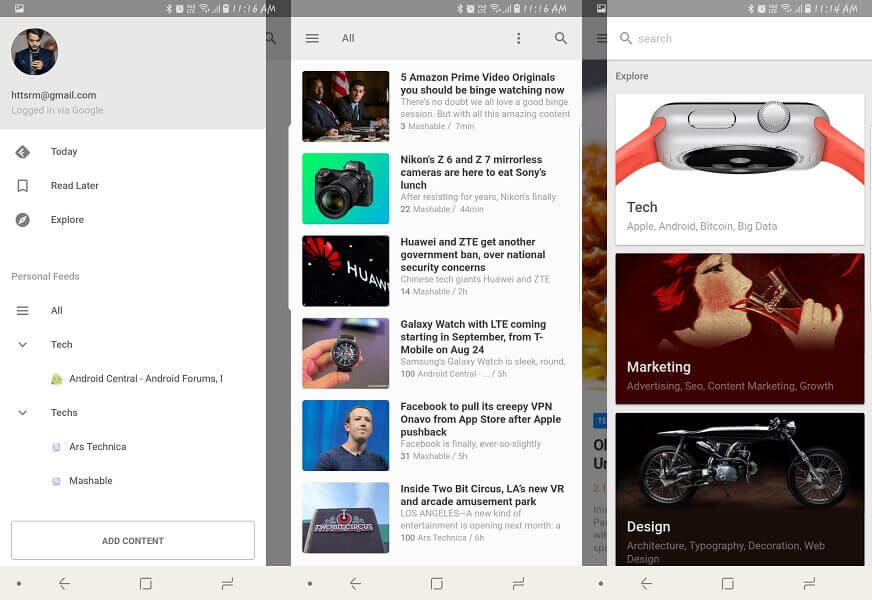The height and width of the screenshot is (600, 872).
Task: Tap recent apps button on left screen
Action: pyautogui.click(x=227, y=583)
